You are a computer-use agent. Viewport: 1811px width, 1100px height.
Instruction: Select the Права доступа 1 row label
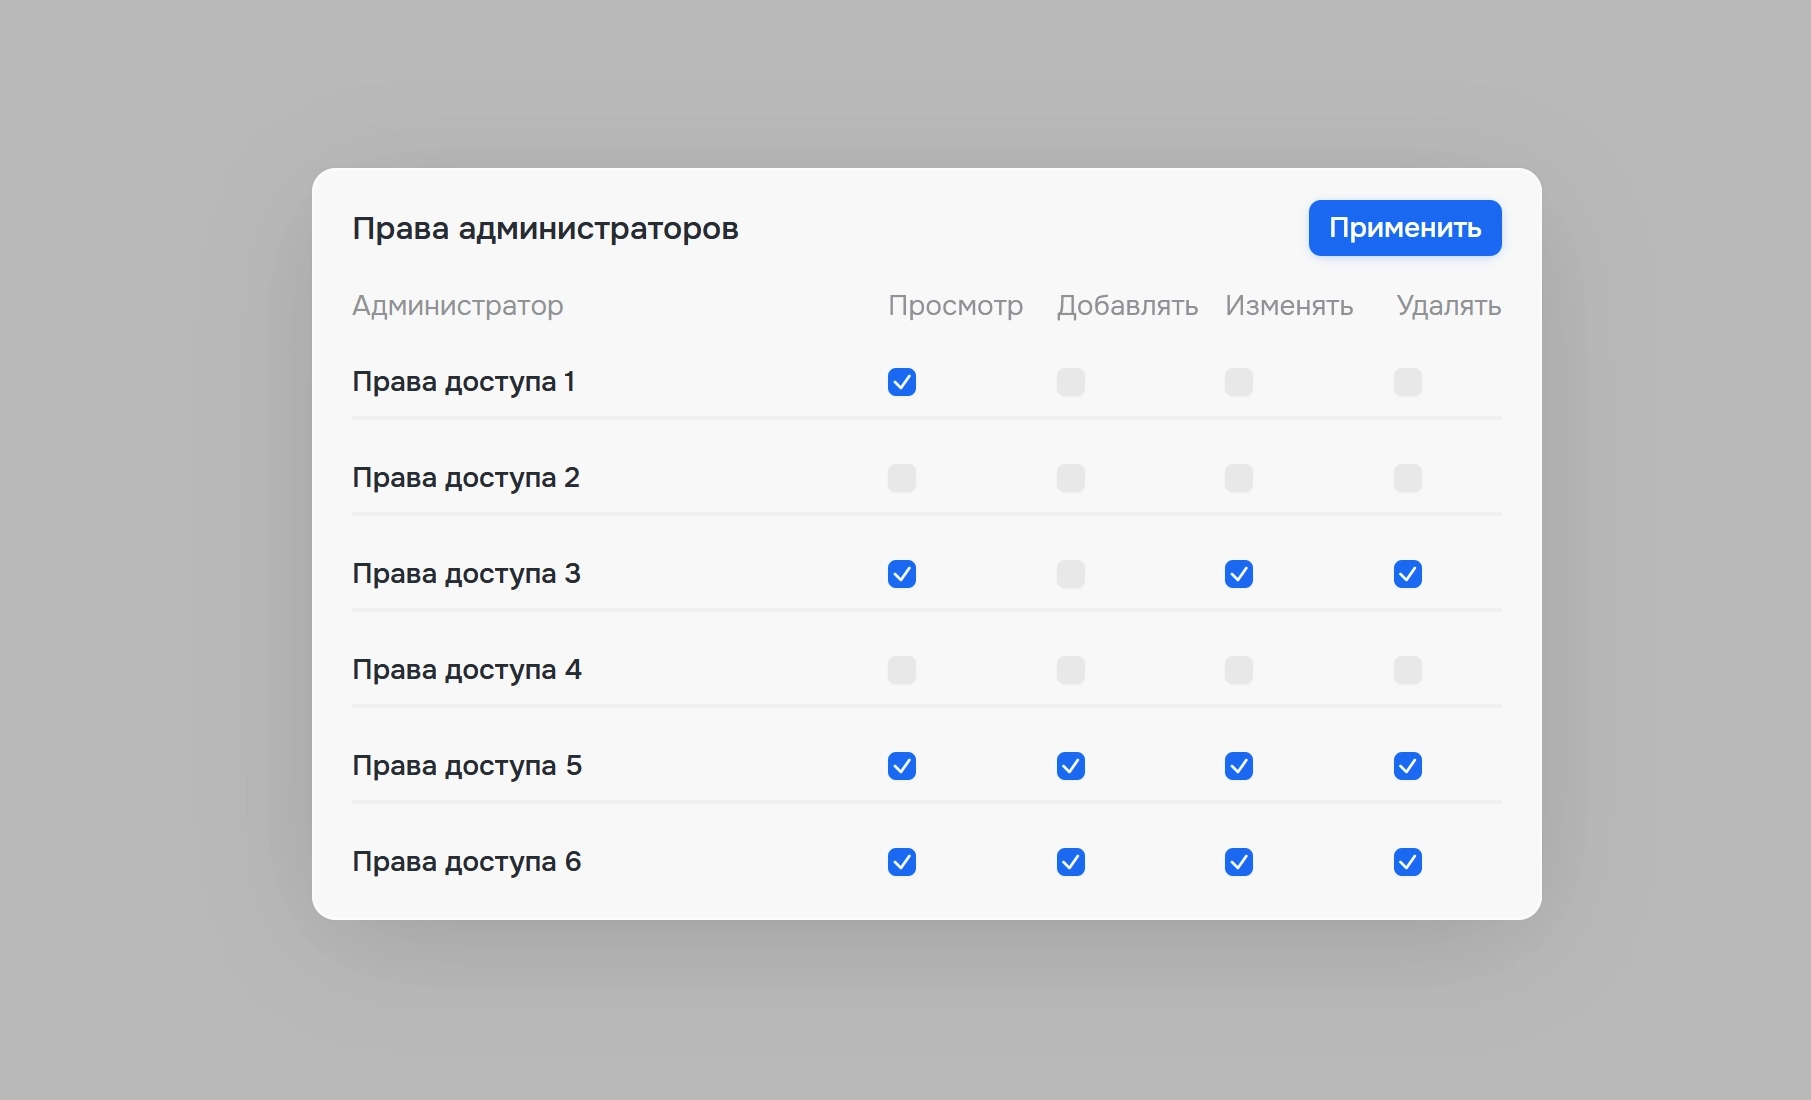464,382
